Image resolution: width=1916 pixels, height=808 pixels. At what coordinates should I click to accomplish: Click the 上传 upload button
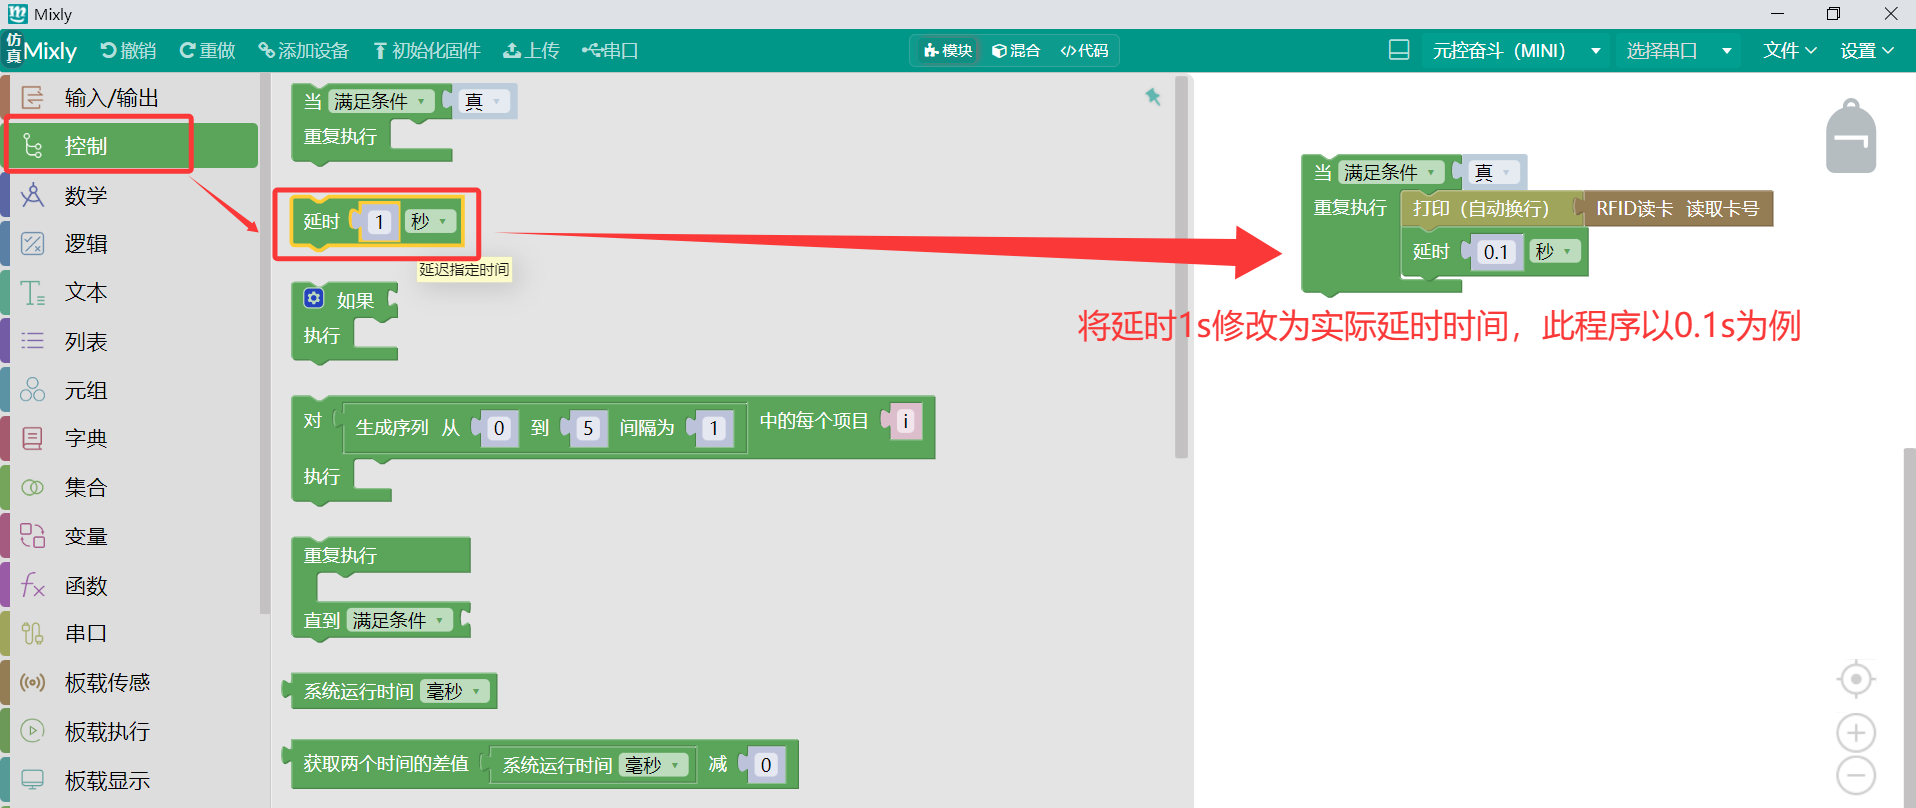click(531, 51)
